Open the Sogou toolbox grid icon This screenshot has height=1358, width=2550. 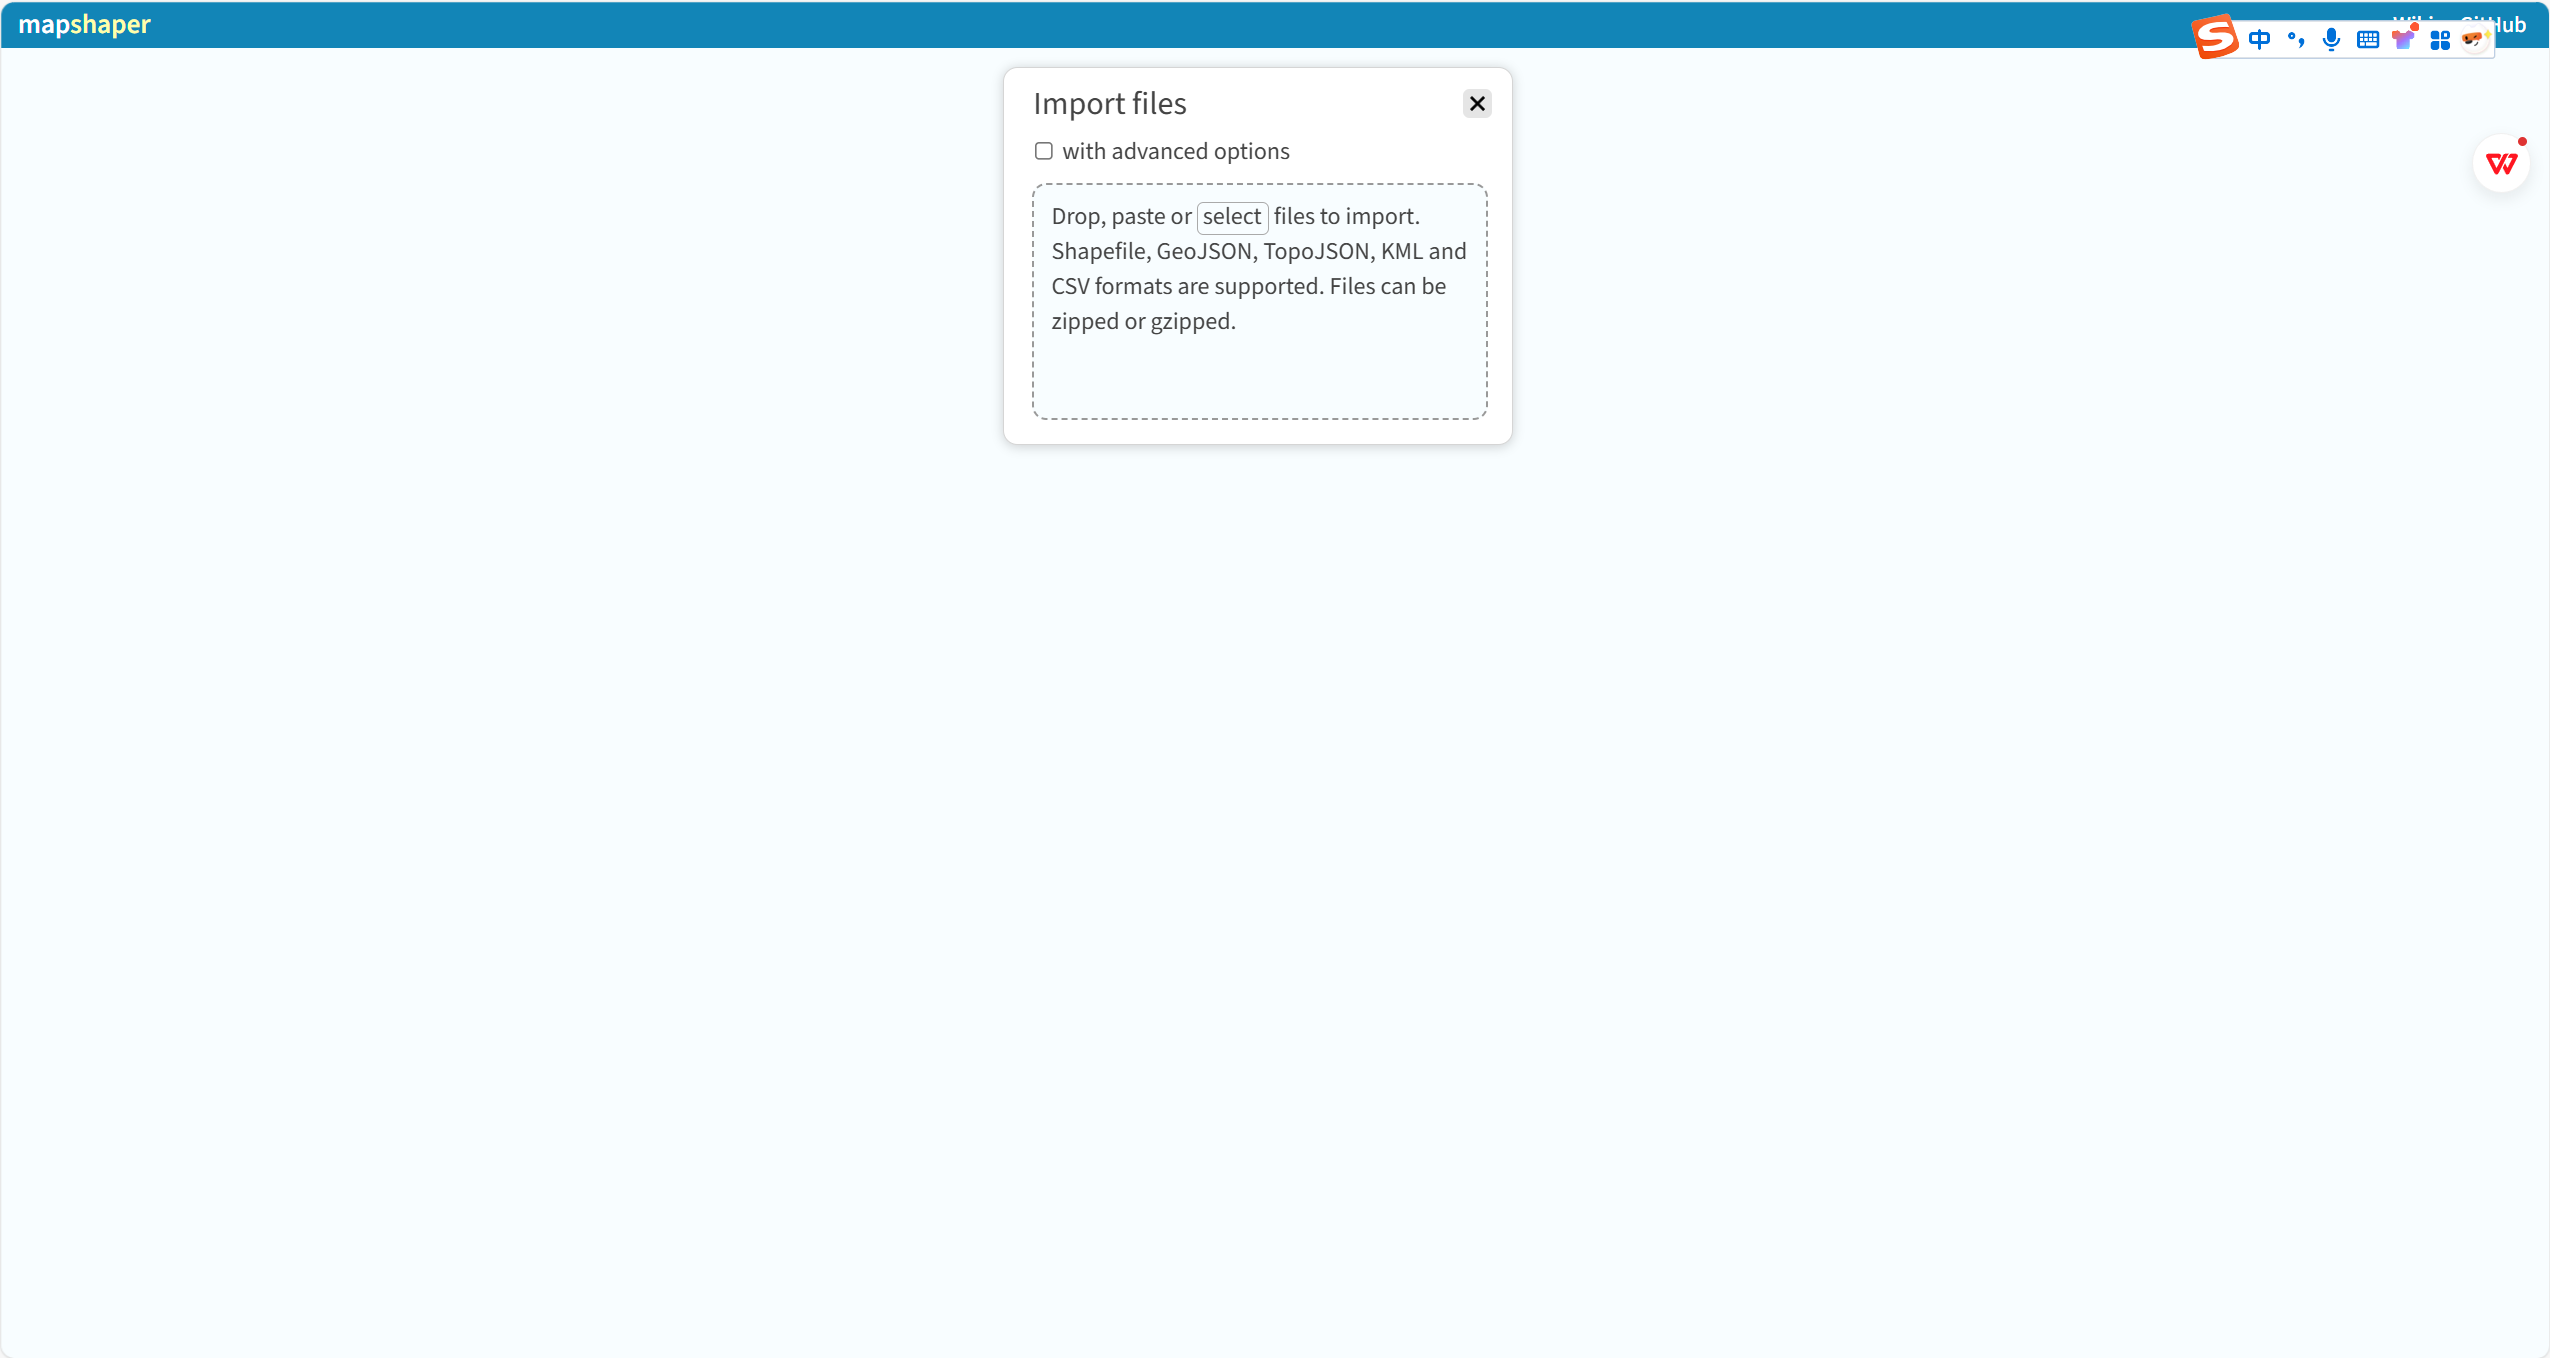pyautogui.click(x=2440, y=40)
